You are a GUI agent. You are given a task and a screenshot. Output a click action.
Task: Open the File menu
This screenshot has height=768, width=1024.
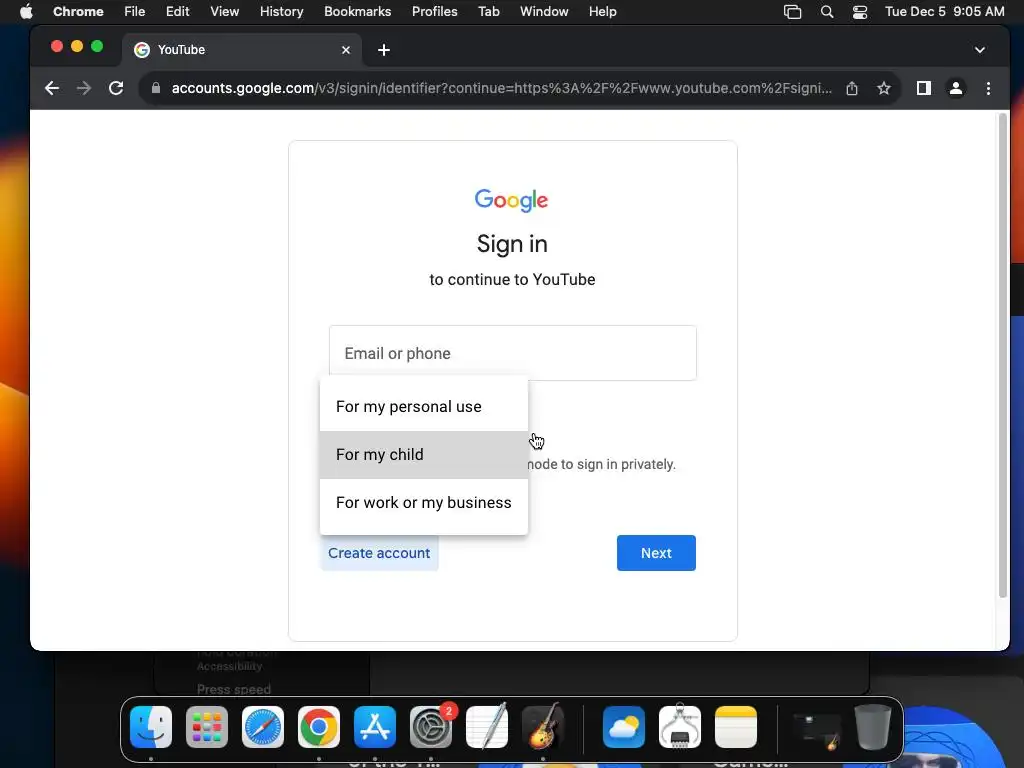[135, 11]
